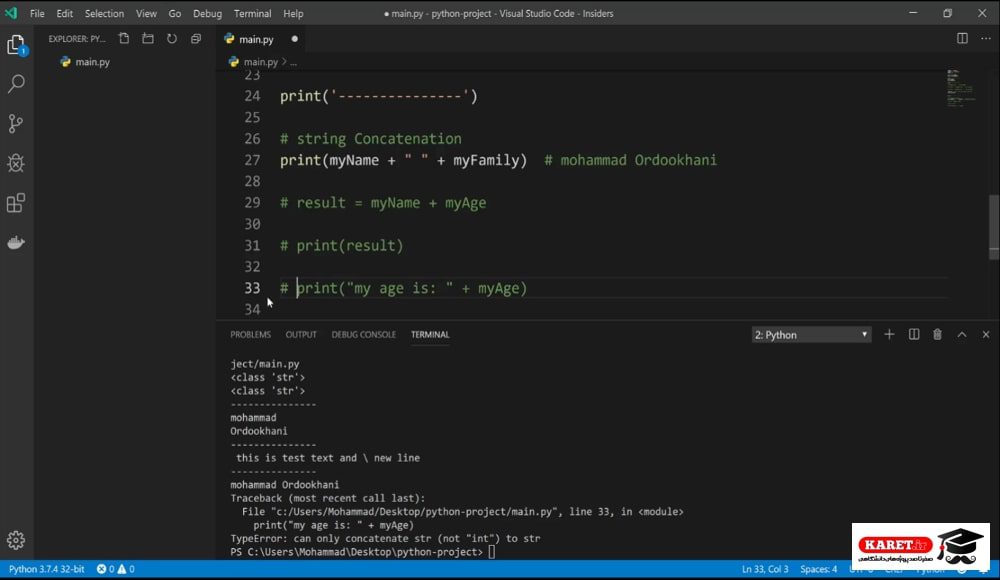
Task: Click the EXPLORER panel title
Action: coord(77,39)
